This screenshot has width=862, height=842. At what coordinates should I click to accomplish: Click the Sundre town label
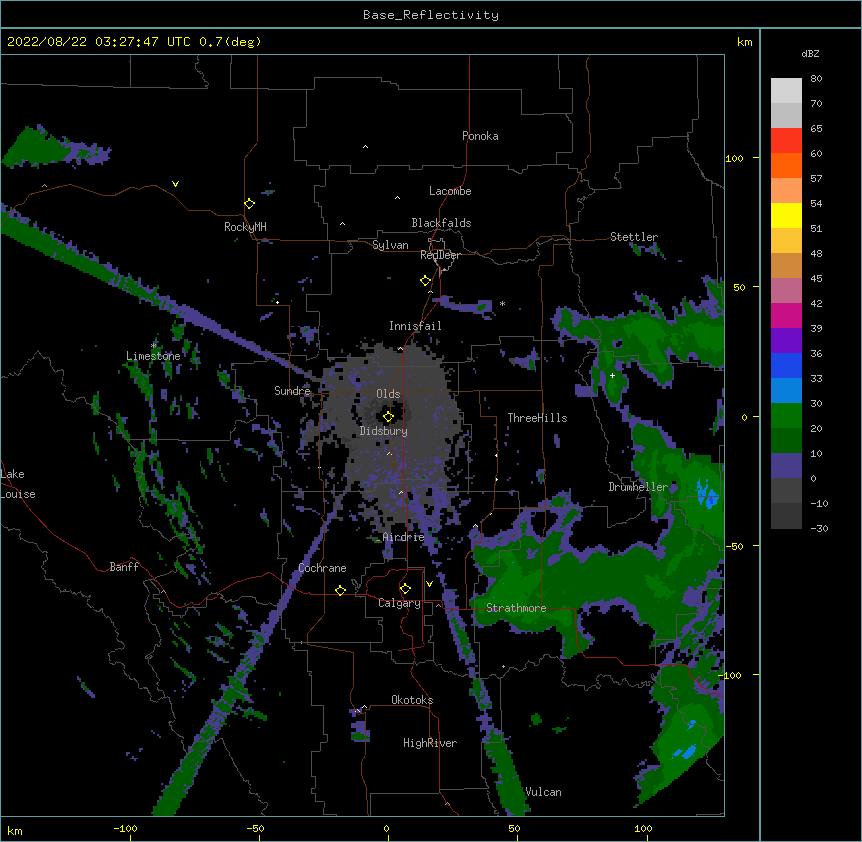[x=292, y=391]
